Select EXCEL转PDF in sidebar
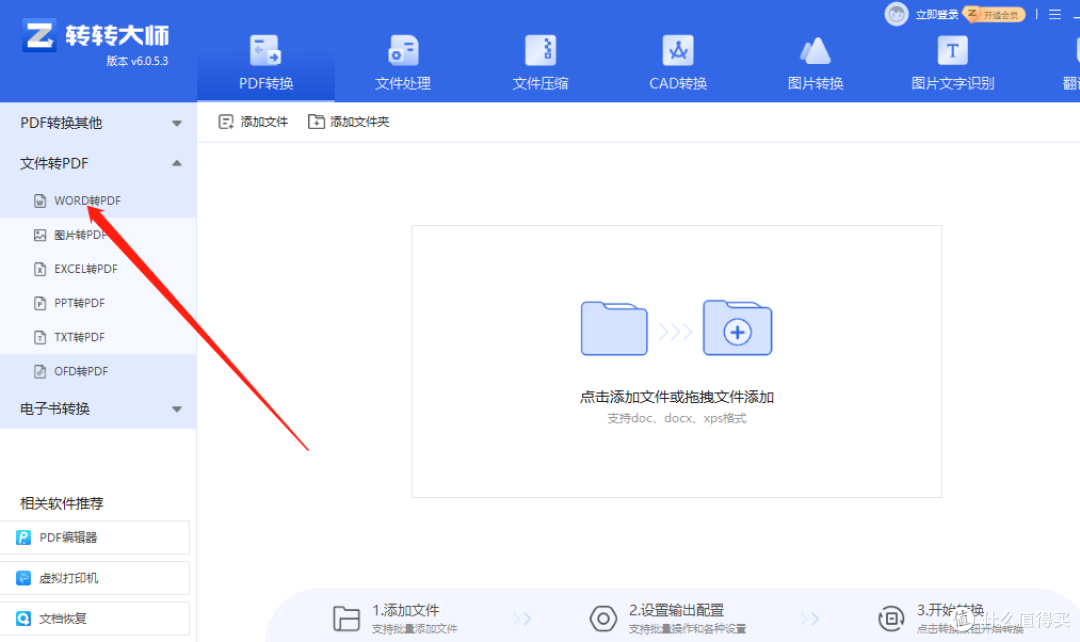 coord(98,269)
